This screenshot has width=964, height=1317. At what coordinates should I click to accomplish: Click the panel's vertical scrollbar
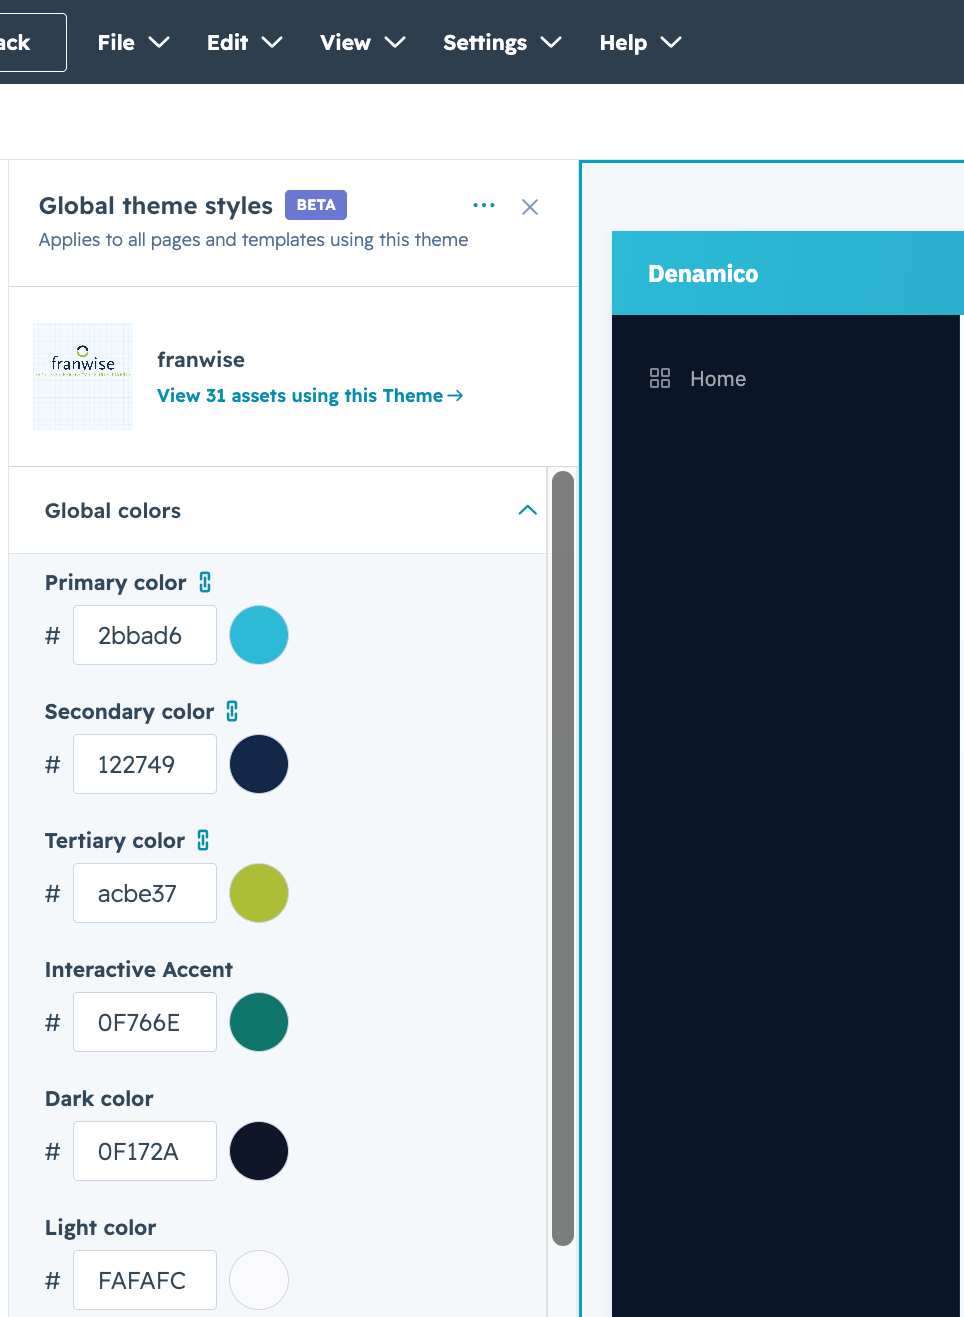pos(563,858)
